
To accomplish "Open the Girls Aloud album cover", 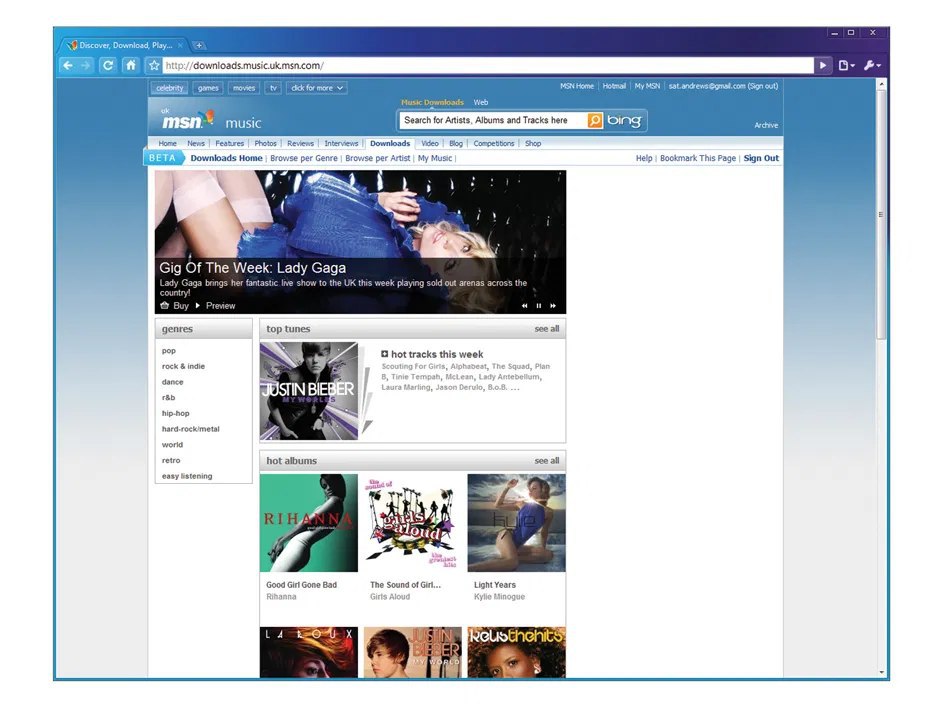I will point(413,523).
